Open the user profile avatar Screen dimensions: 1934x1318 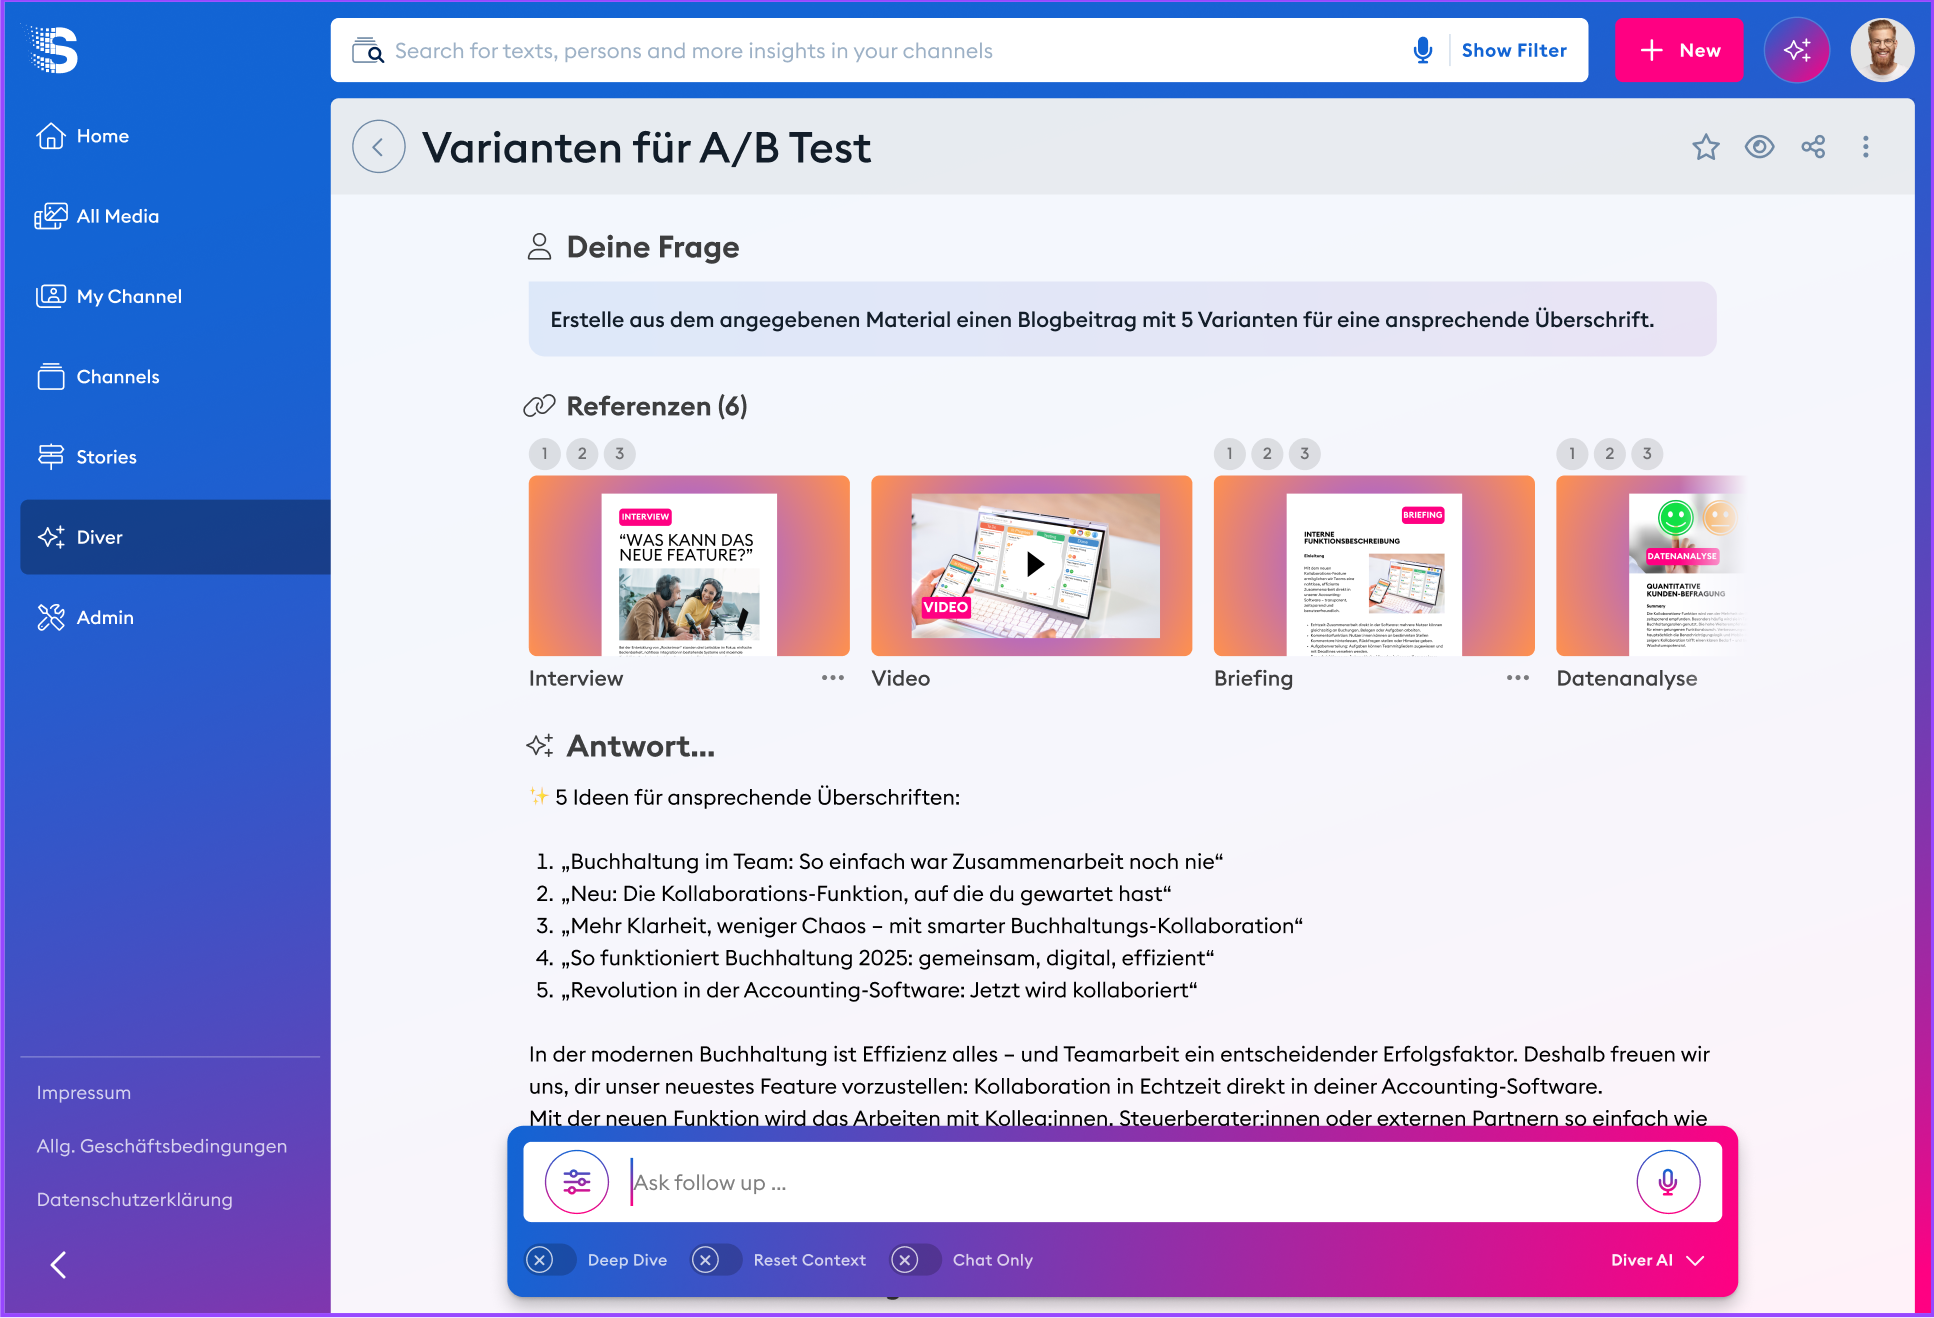click(x=1882, y=50)
